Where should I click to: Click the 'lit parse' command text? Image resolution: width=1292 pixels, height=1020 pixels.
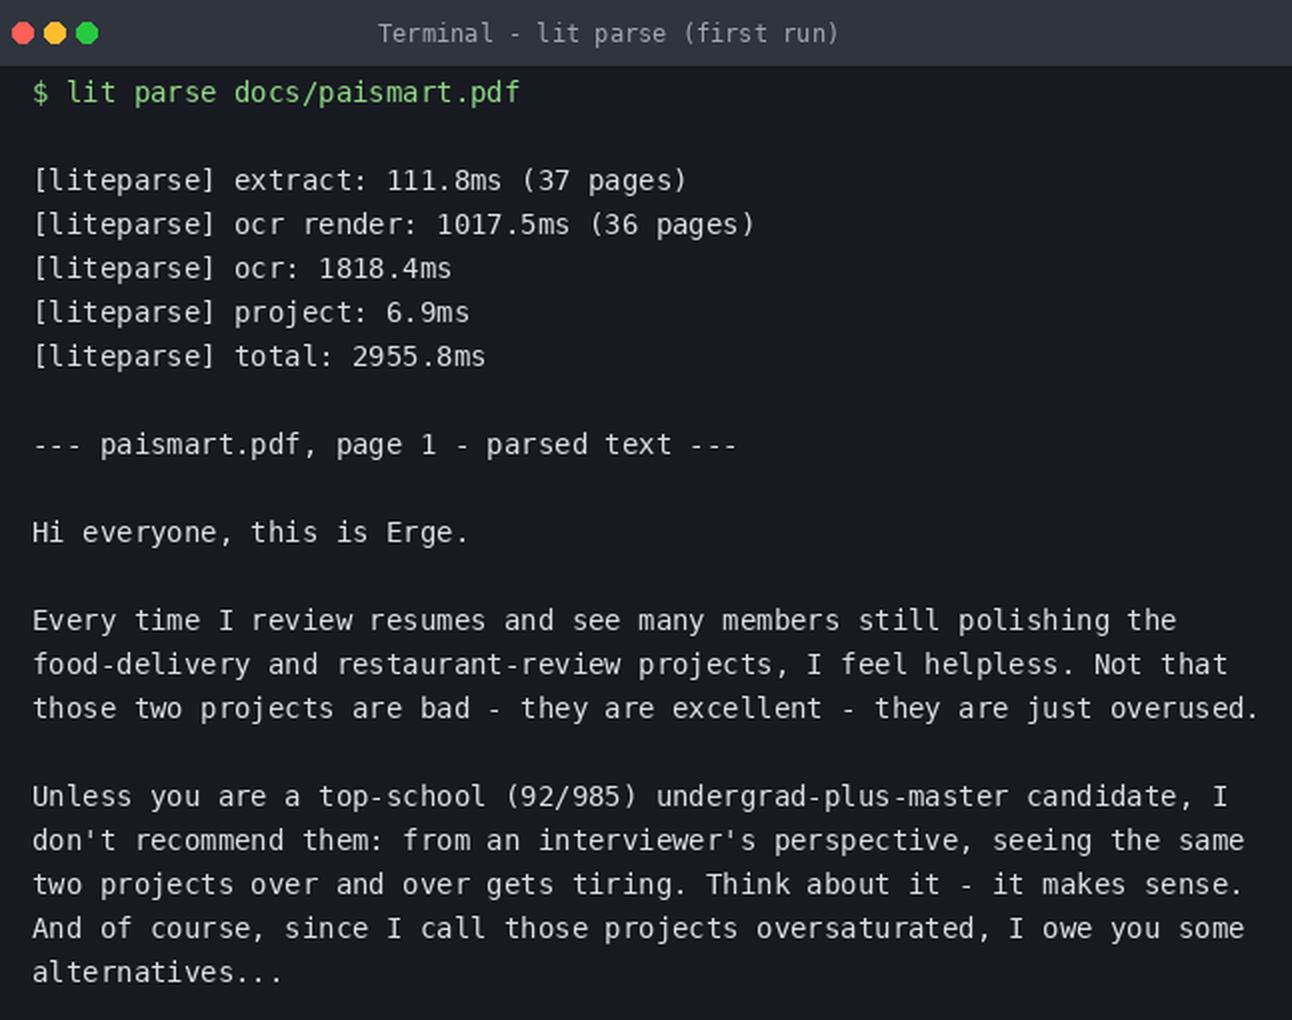141,93
